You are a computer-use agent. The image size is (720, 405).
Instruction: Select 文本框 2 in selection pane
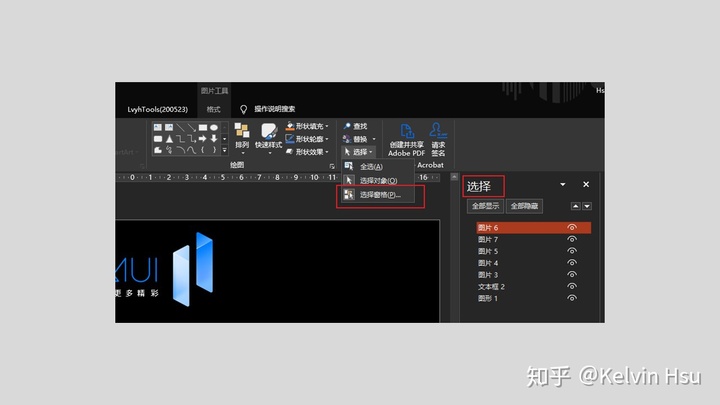pyautogui.click(x=491, y=287)
